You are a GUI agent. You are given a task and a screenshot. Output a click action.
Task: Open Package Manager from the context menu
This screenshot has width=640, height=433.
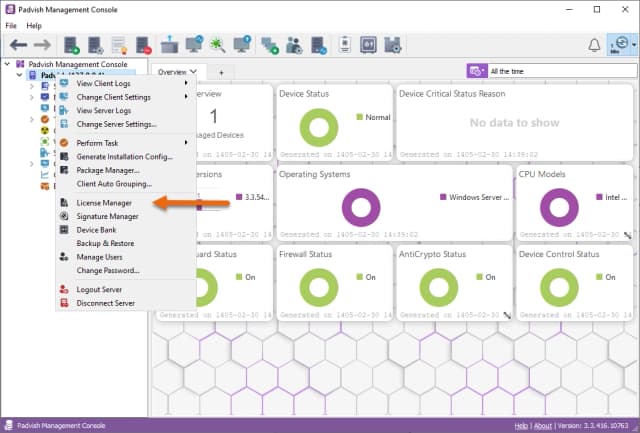[126, 170]
